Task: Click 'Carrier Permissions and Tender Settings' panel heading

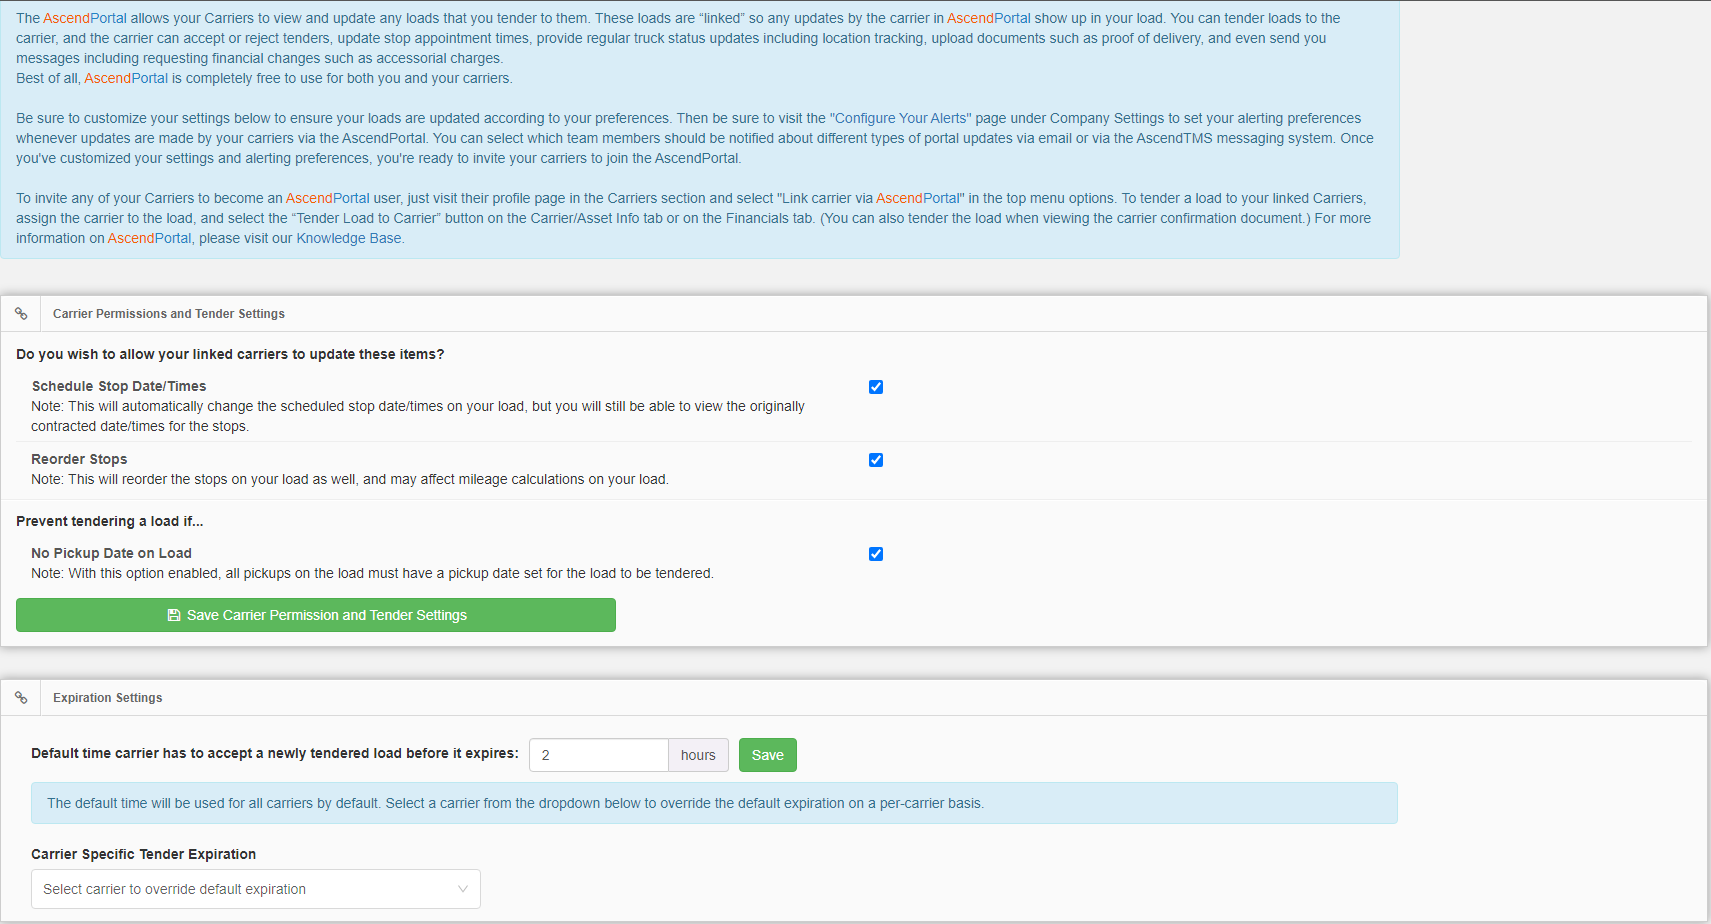Action: coord(169,314)
